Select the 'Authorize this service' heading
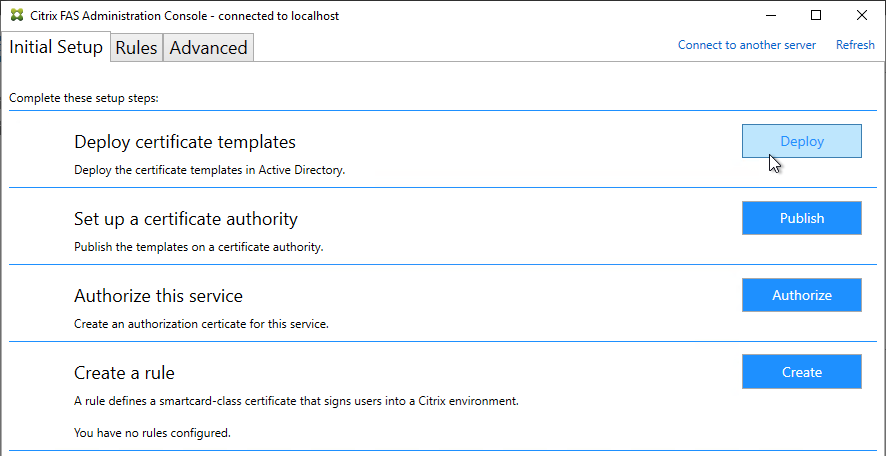The width and height of the screenshot is (886, 456). [158, 296]
